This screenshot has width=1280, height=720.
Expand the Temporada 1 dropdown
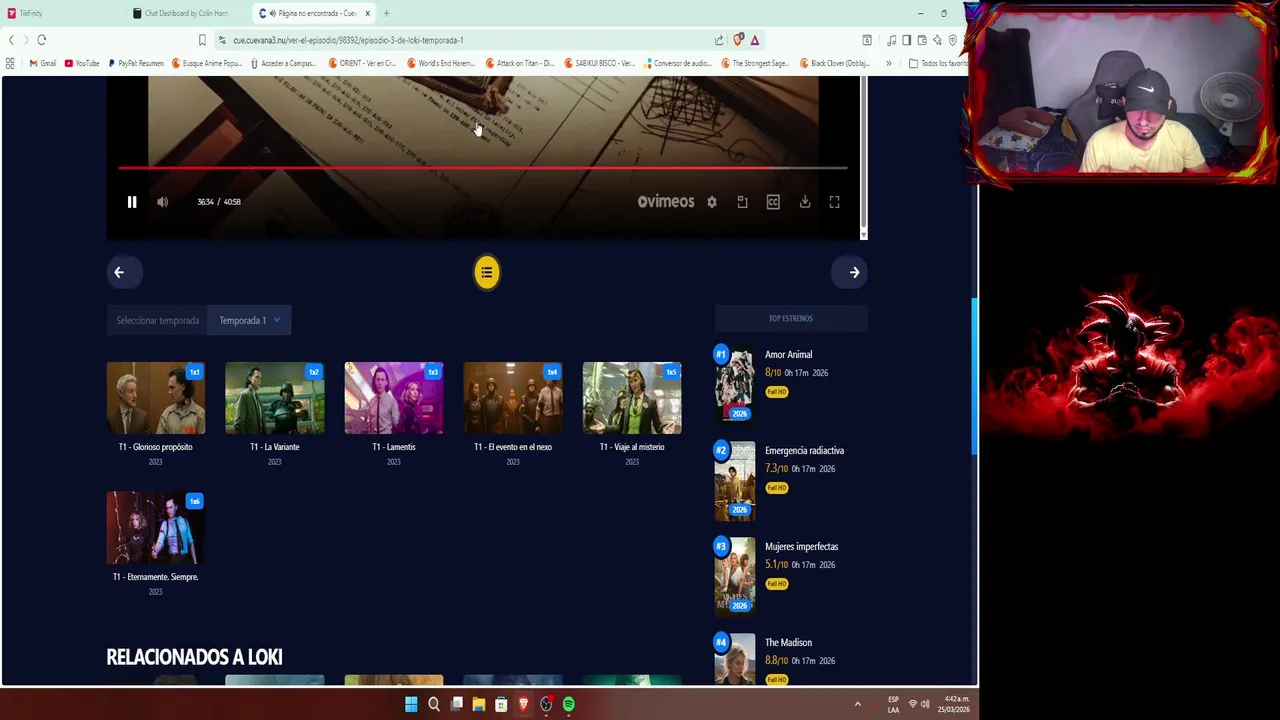pos(249,320)
